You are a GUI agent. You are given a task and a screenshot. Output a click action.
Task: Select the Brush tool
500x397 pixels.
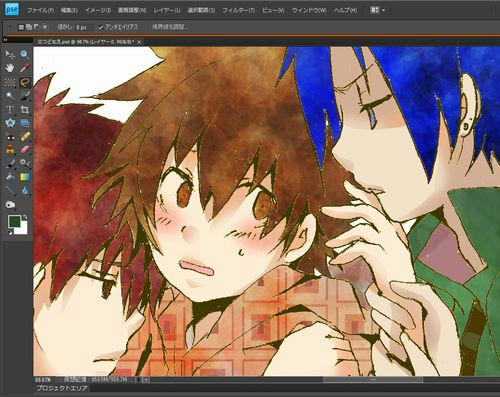point(10,163)
